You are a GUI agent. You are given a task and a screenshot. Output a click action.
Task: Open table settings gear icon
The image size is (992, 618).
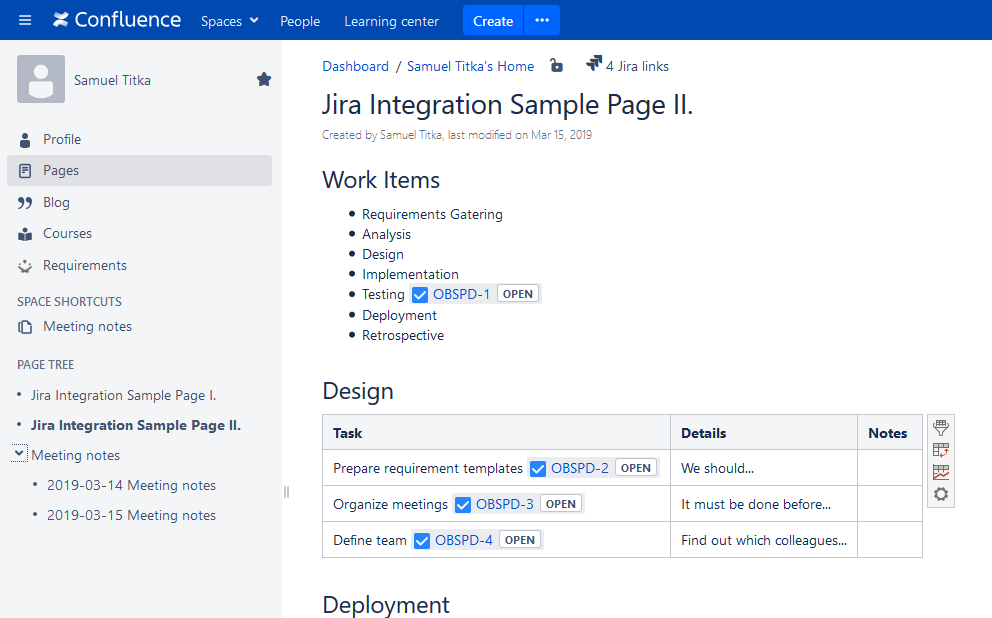coord(940,494)
